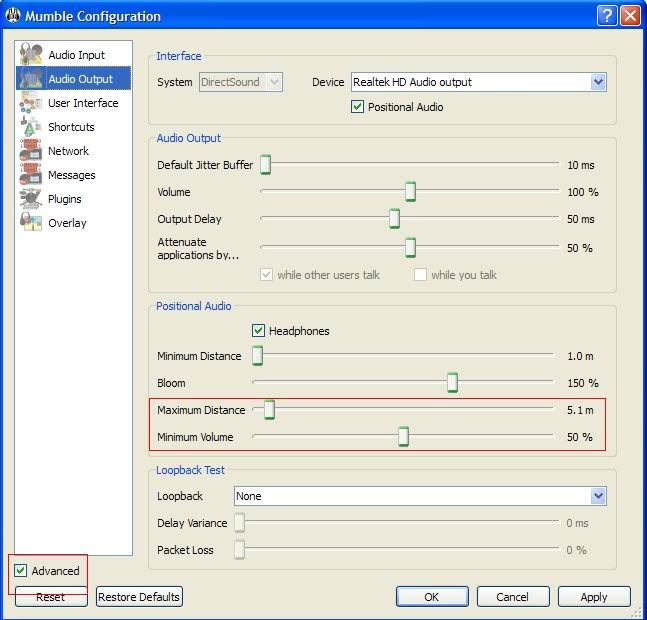Click the 'Positional Audio' group title
The height and width of the screenshot is (620, 647).
(194, 306)
